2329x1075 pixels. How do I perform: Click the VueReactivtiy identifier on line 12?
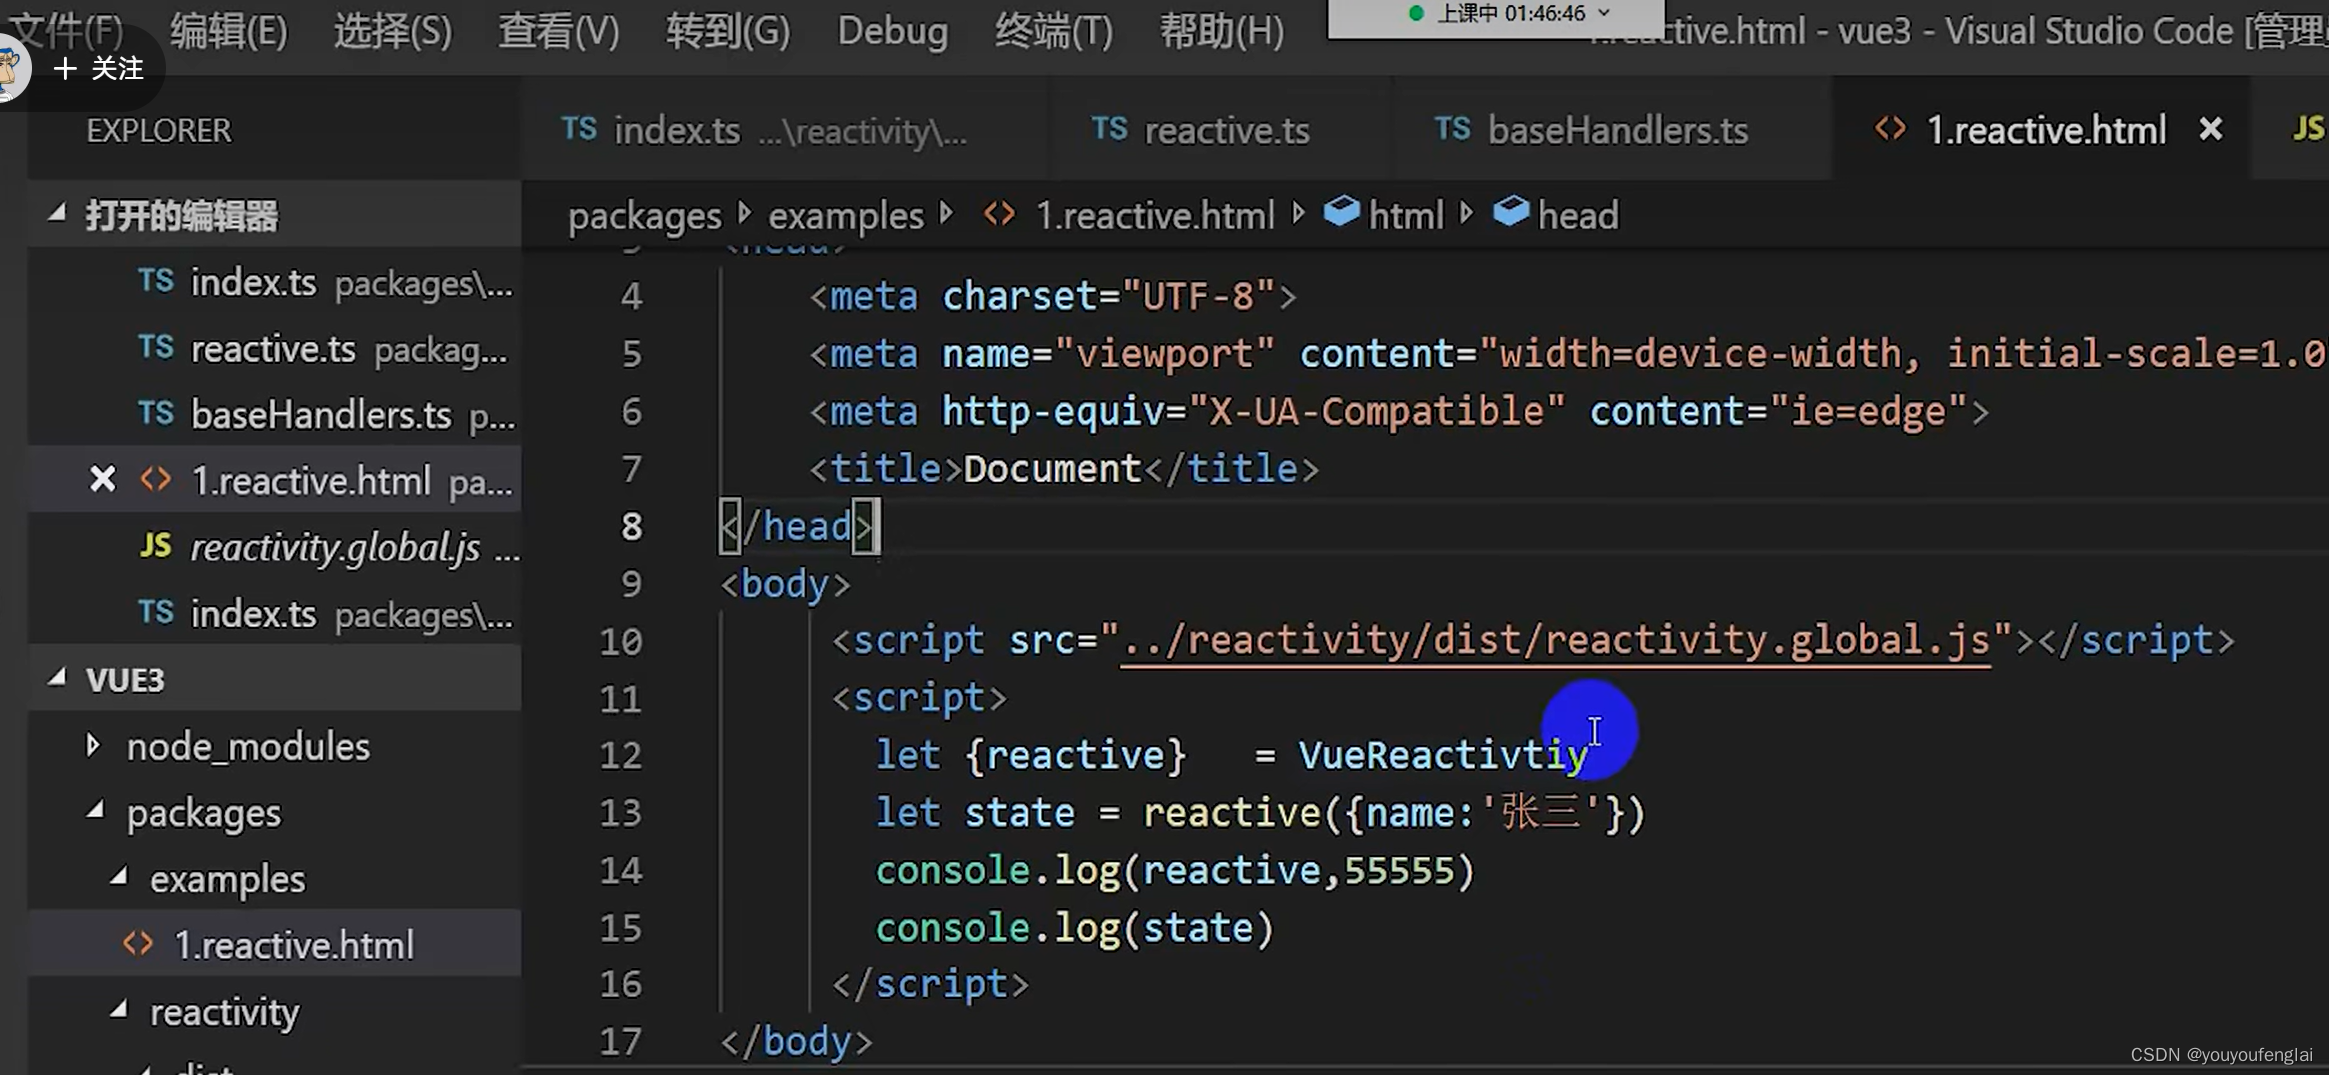[1442, 755]
